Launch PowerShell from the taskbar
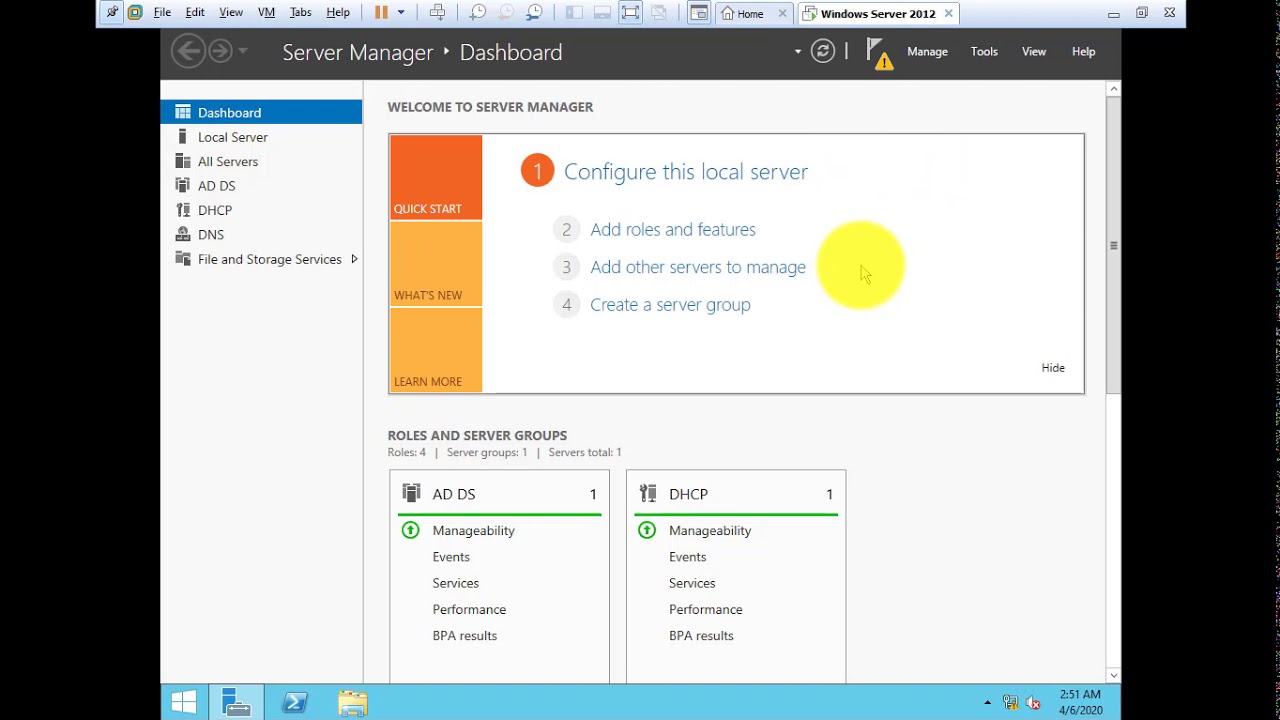 click(x=295, y=703)
